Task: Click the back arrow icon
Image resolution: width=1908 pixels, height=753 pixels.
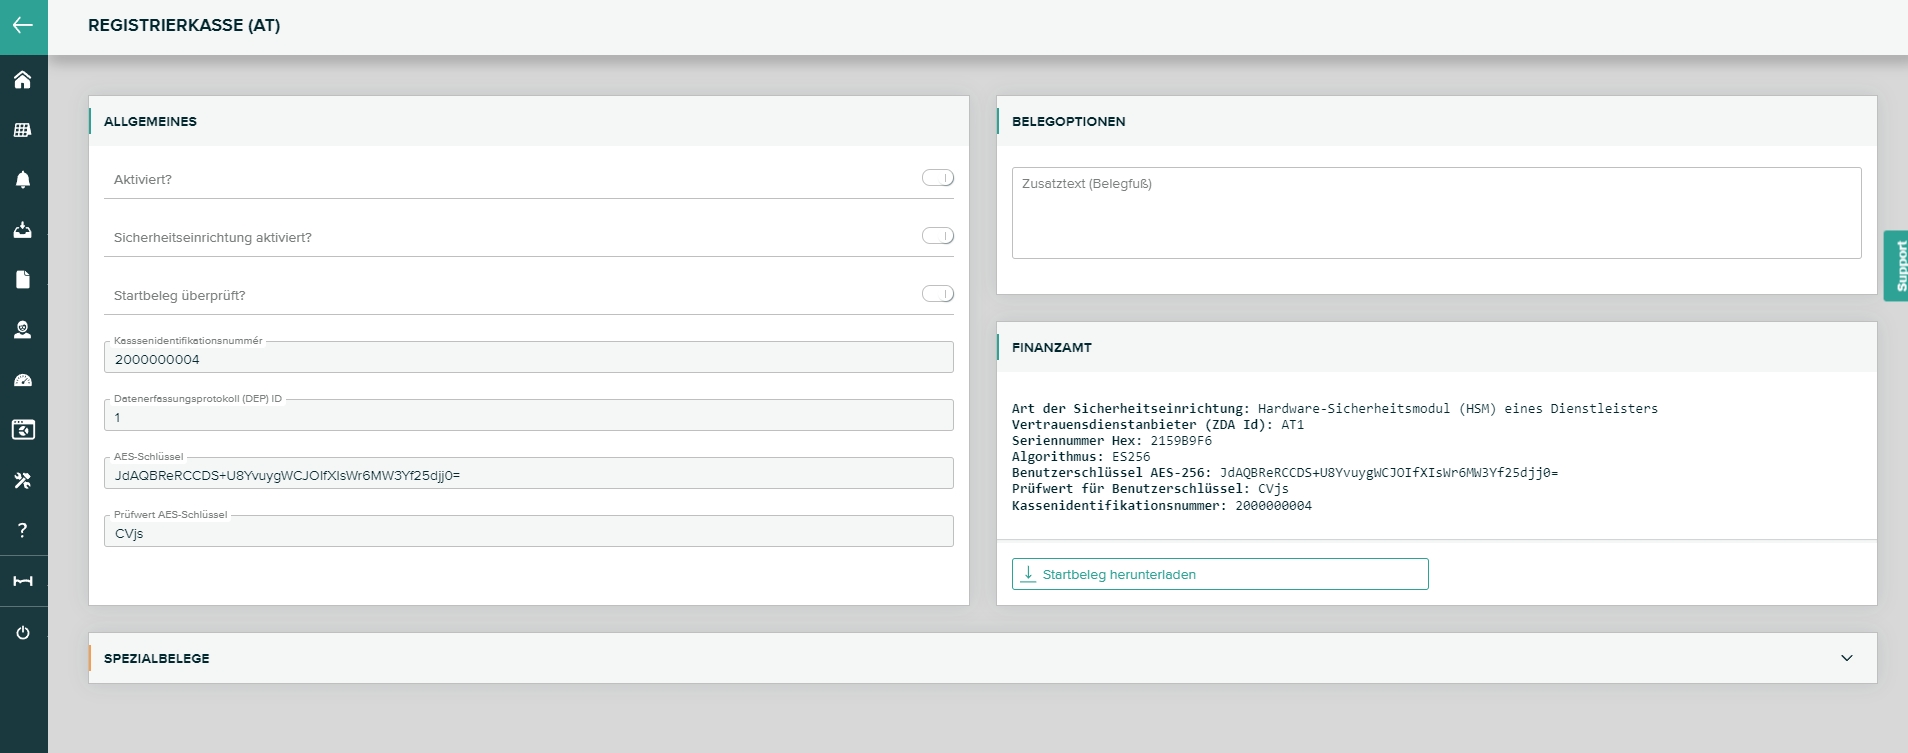Action: point(23,26)
